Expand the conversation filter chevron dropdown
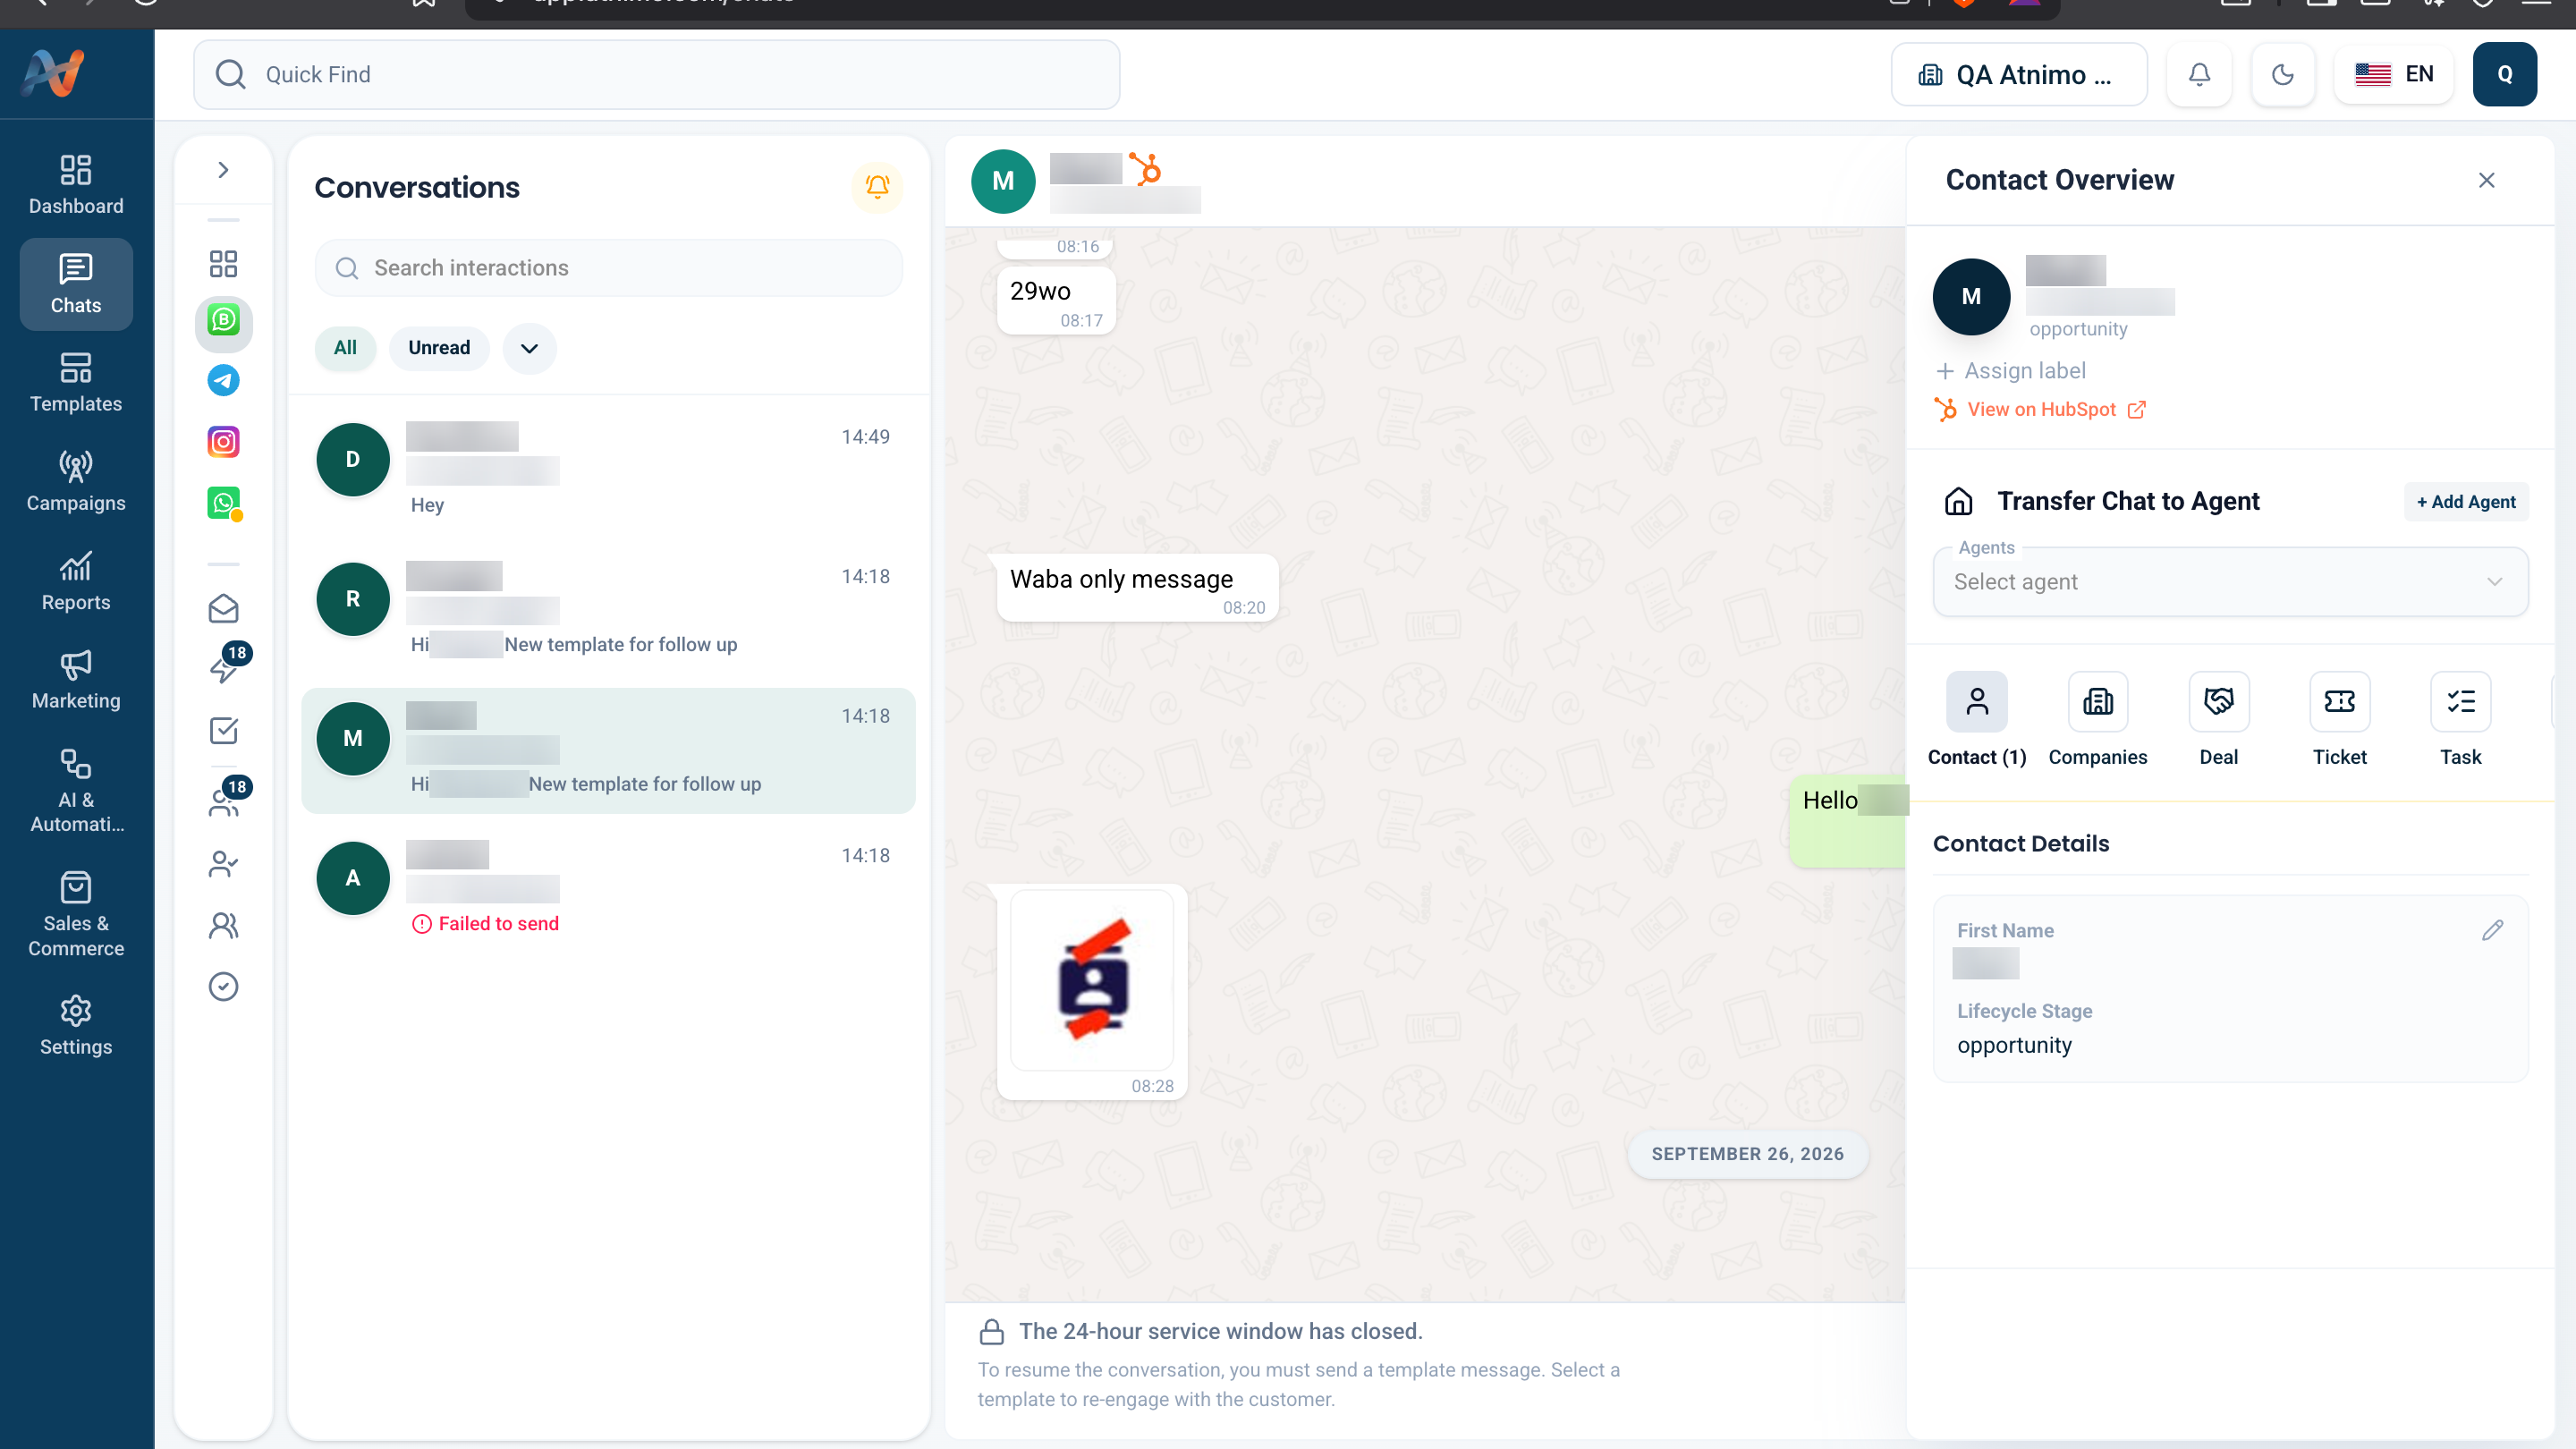2576x1449 pixels. point(529,348)
